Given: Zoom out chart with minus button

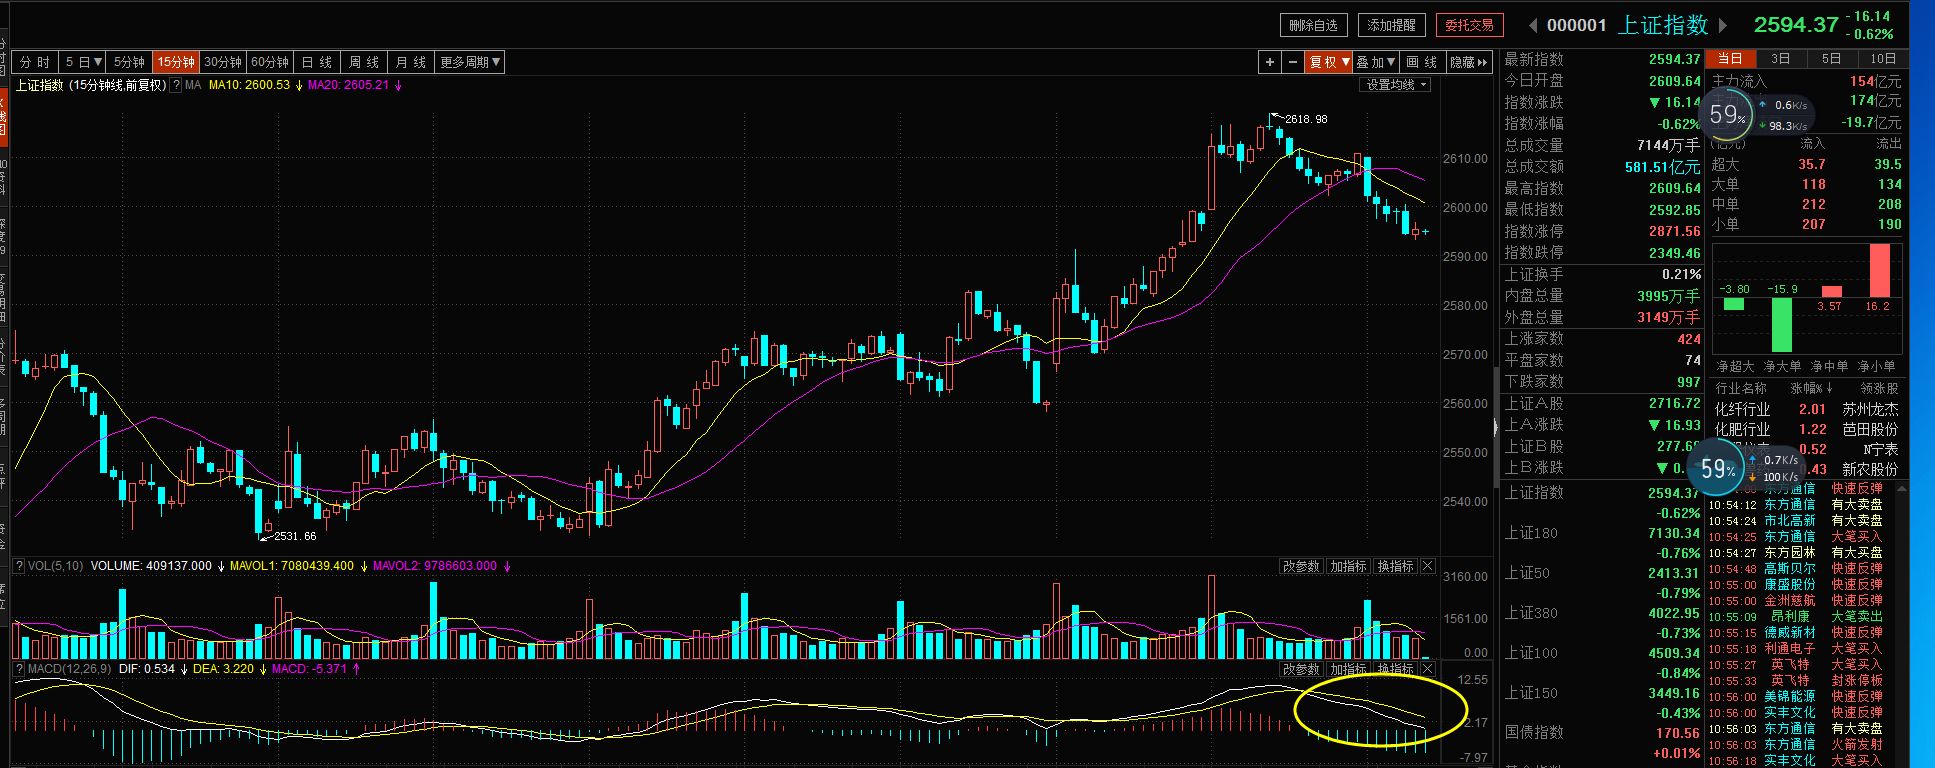Looking at the screenshot, I should click(1292, 62).
